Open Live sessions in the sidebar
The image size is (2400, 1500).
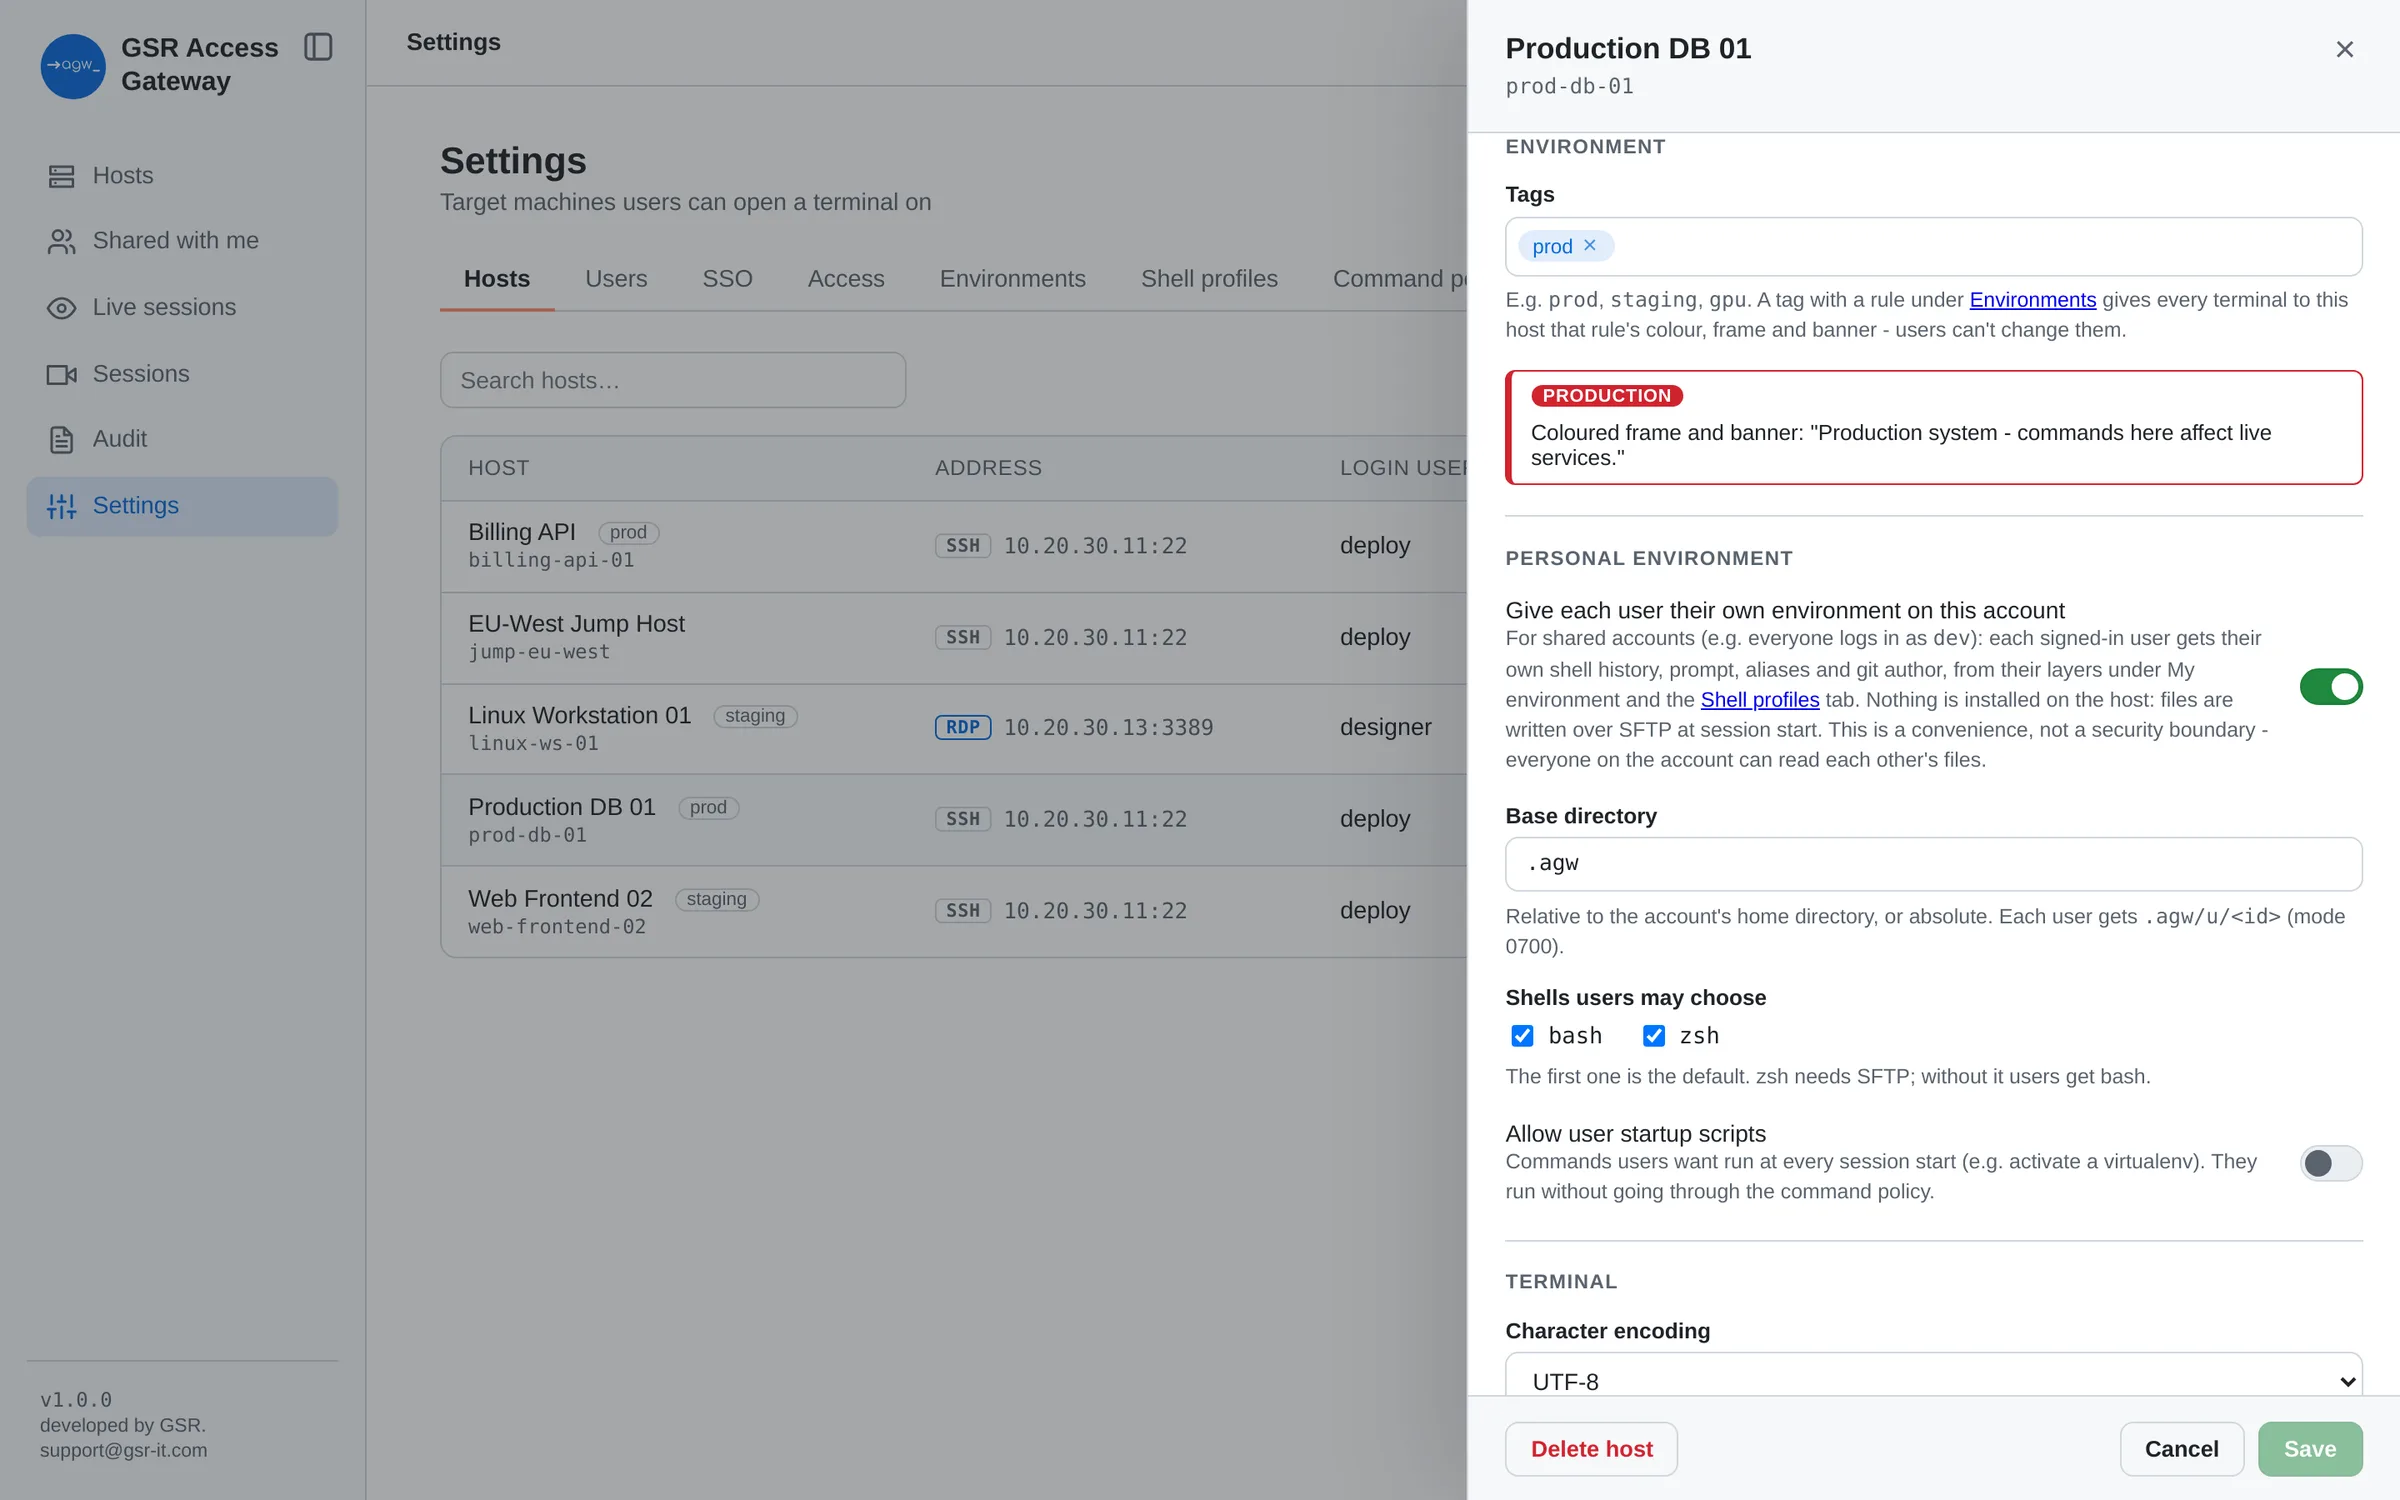click(x=182, y=308)
